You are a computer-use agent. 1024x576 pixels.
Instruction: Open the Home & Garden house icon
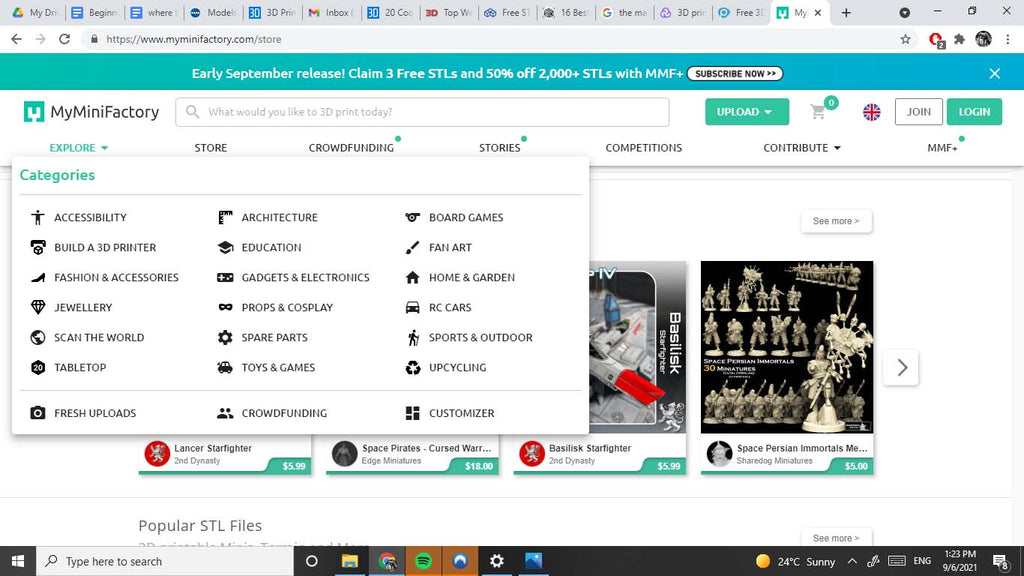click(413, 278)
